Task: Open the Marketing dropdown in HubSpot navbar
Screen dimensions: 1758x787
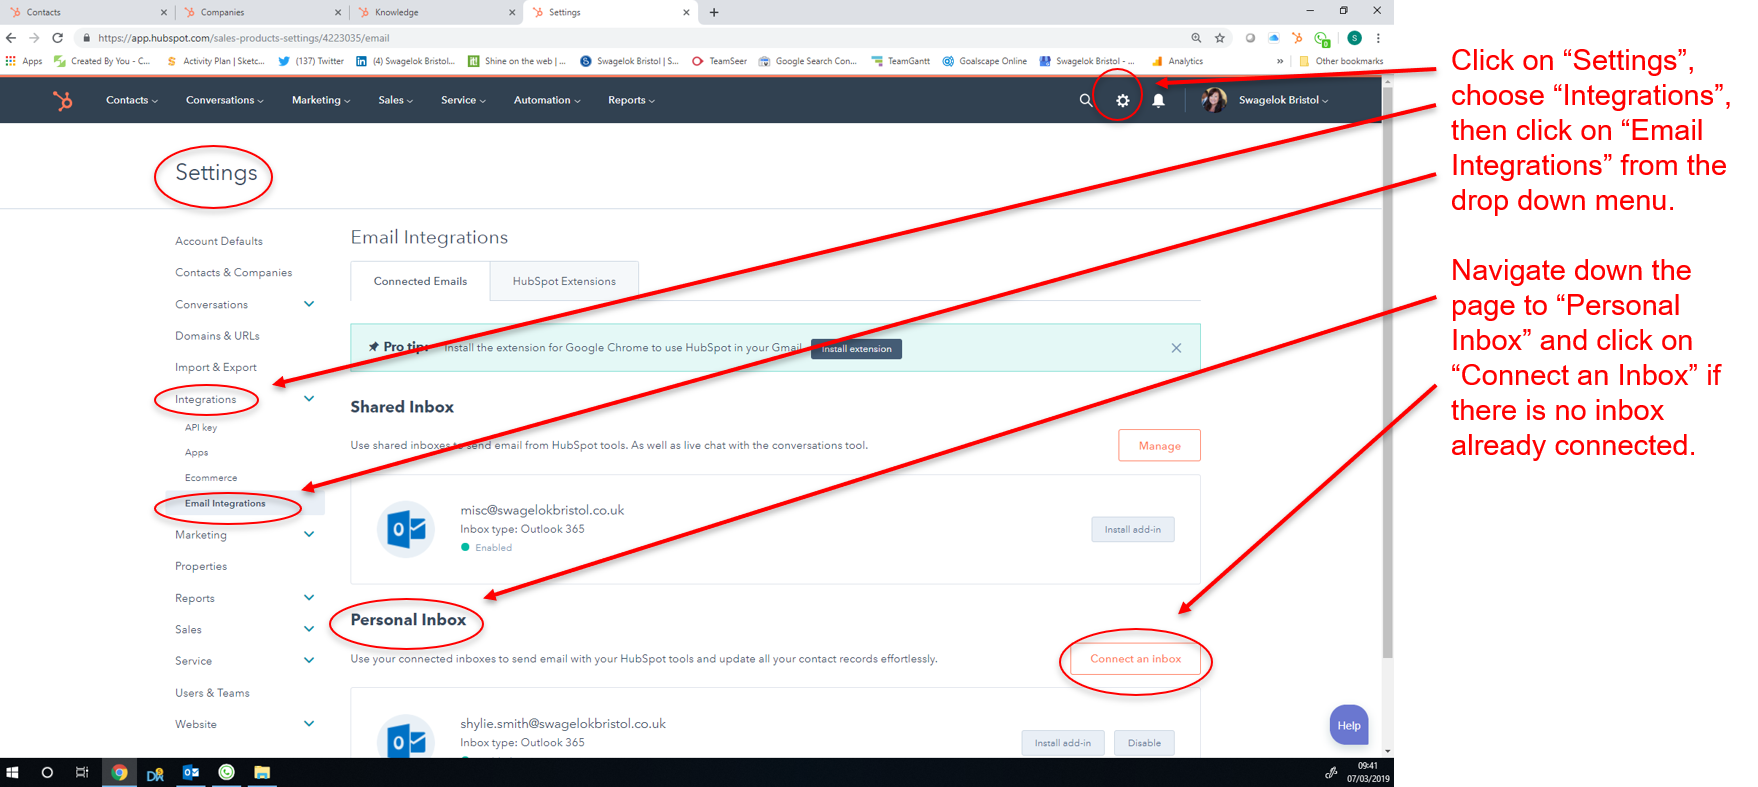Action: coord(321,100)
